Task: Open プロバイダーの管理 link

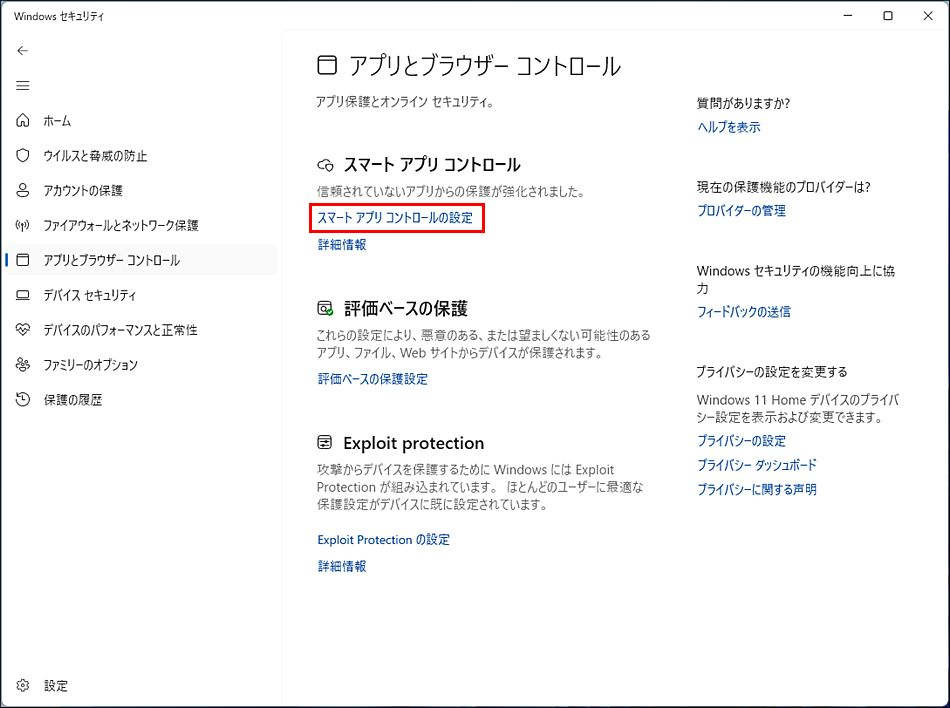Action: coord(742,211)
